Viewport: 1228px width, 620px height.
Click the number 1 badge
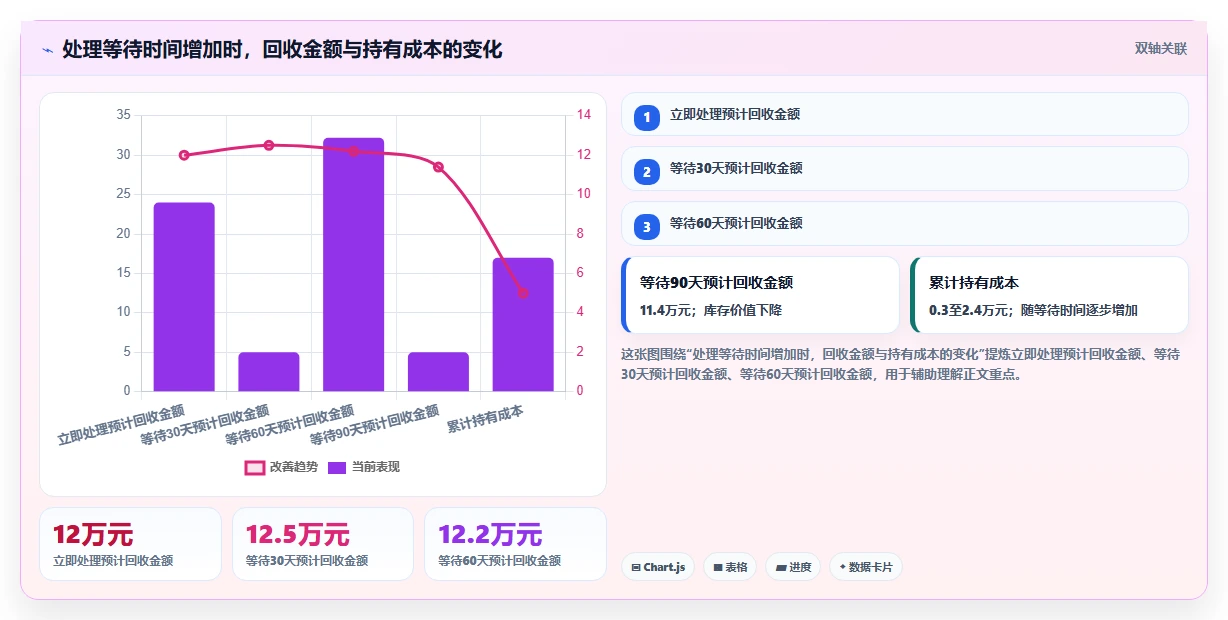(647, 117)
